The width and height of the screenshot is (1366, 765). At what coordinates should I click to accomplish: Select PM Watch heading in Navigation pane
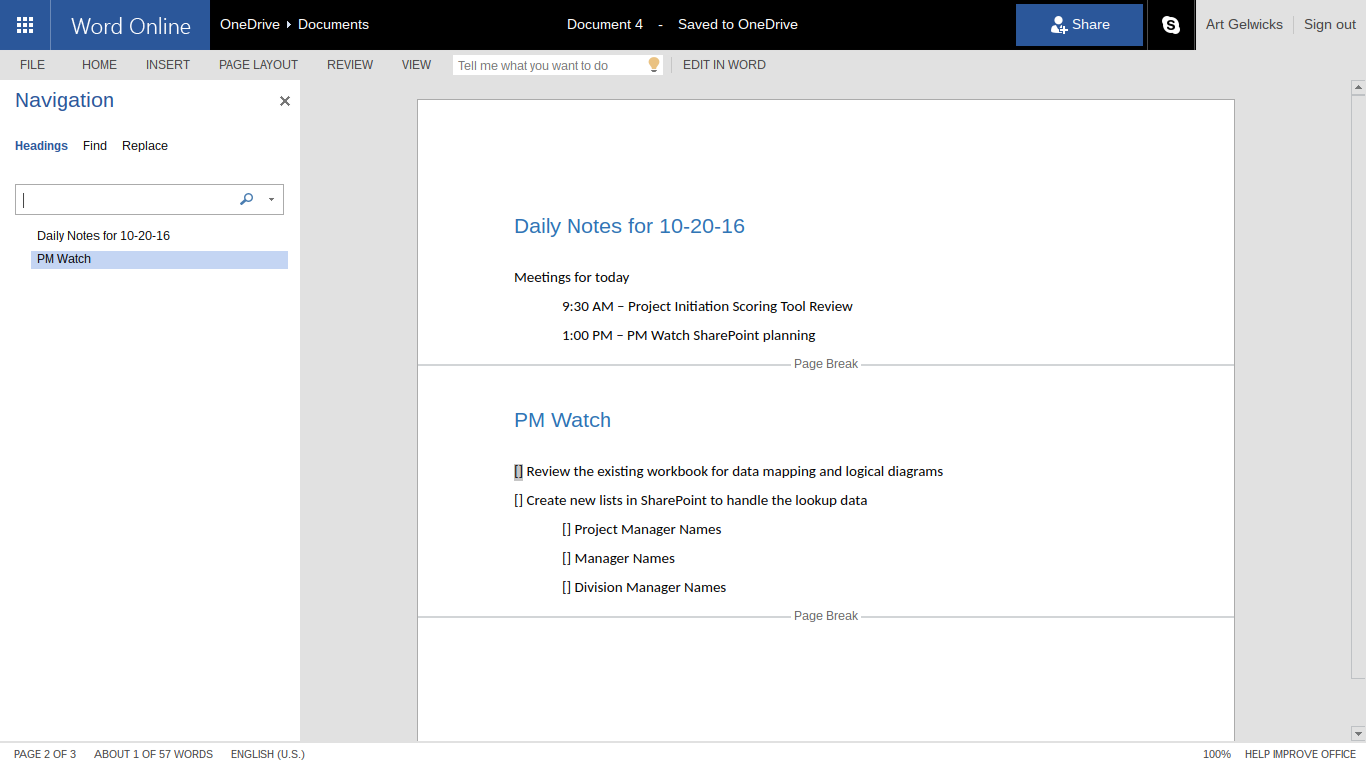(x=159, y=260)
